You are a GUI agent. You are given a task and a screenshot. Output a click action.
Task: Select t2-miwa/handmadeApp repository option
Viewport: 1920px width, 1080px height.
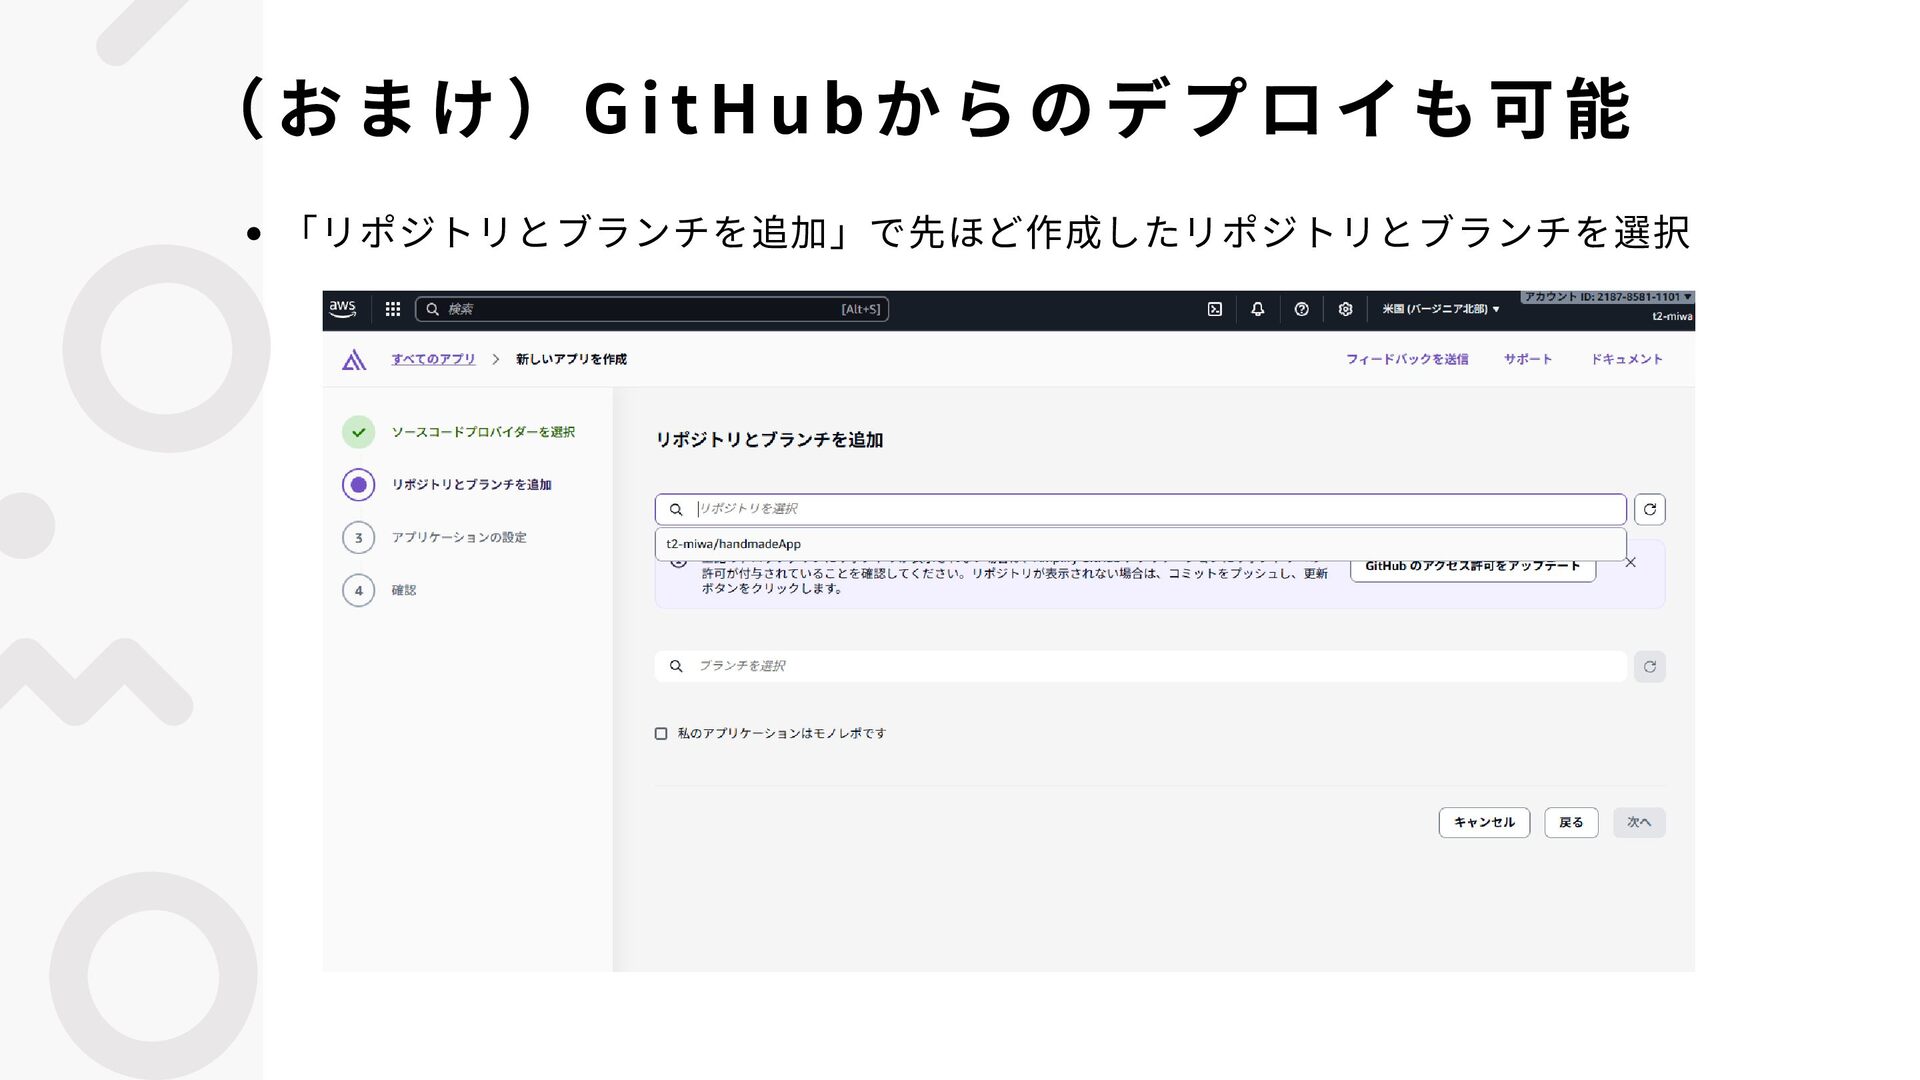point(734,544)
